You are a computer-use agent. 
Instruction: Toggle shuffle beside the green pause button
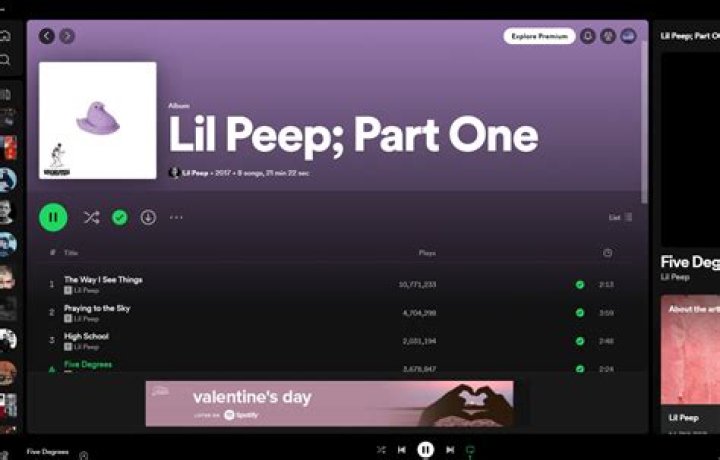point(91,217)
